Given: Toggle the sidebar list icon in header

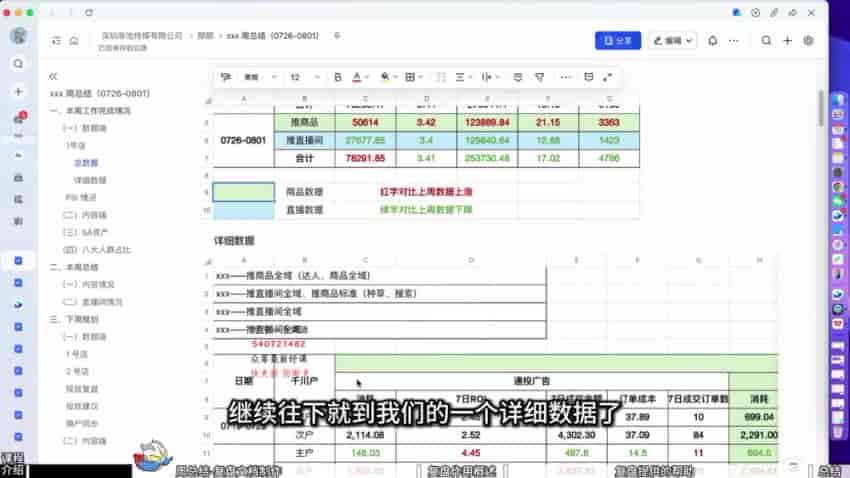Looking at the screenshot, I should tap(56, 41).
